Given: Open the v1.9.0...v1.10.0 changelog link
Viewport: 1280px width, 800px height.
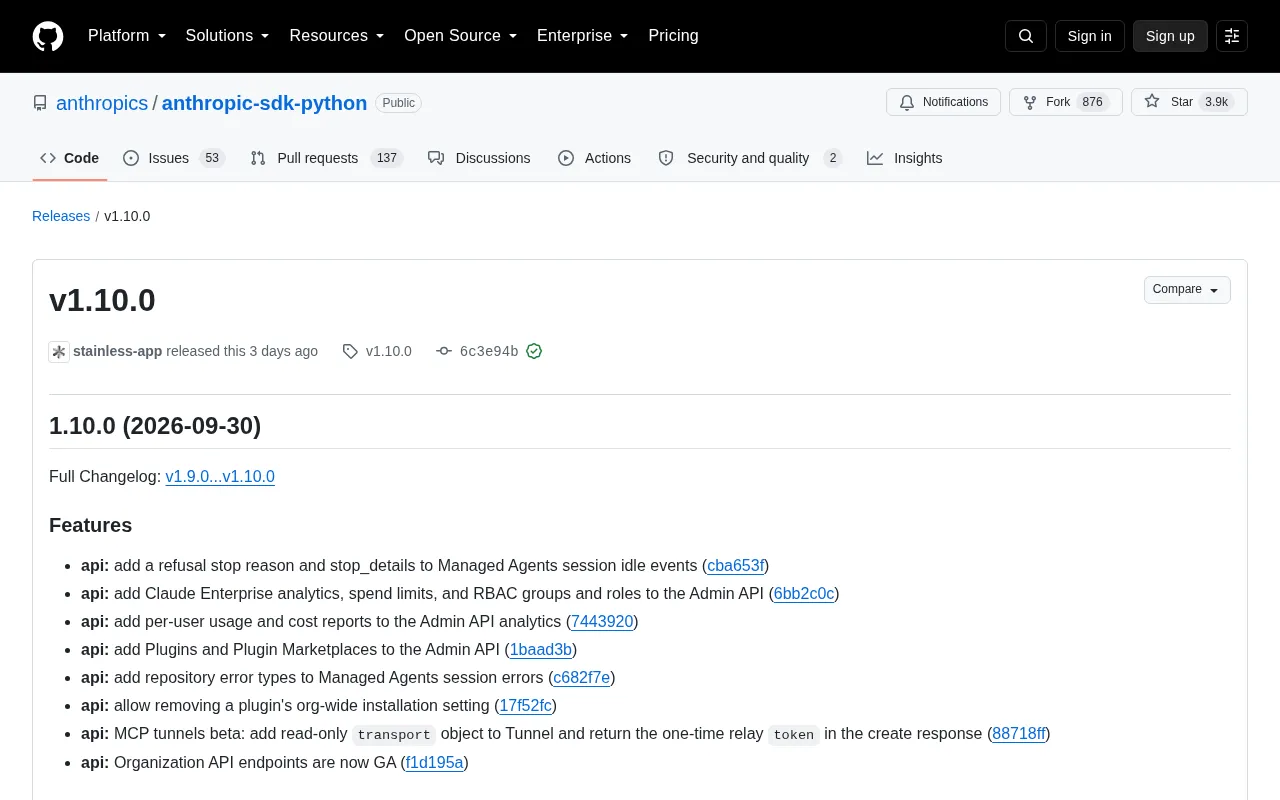Looking at the screenshot, I should coord(220,477).
